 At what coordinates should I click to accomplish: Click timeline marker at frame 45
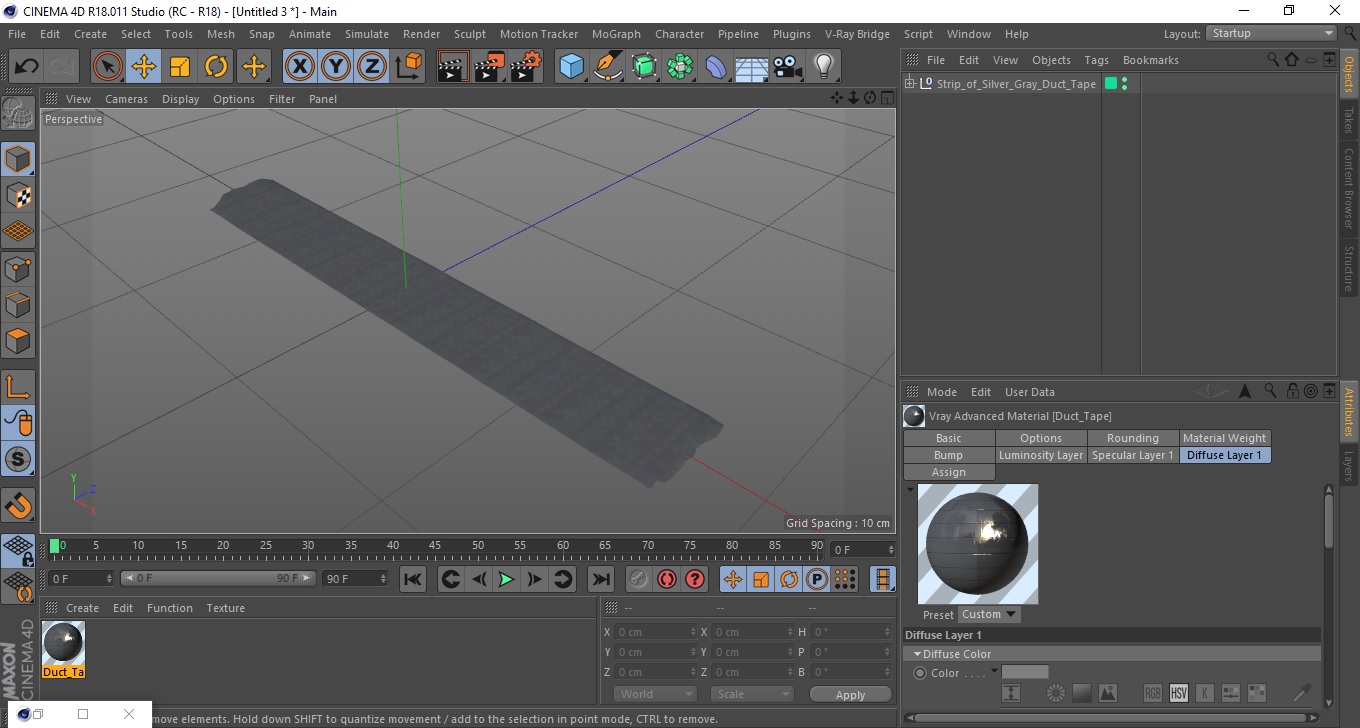[435, 547]
